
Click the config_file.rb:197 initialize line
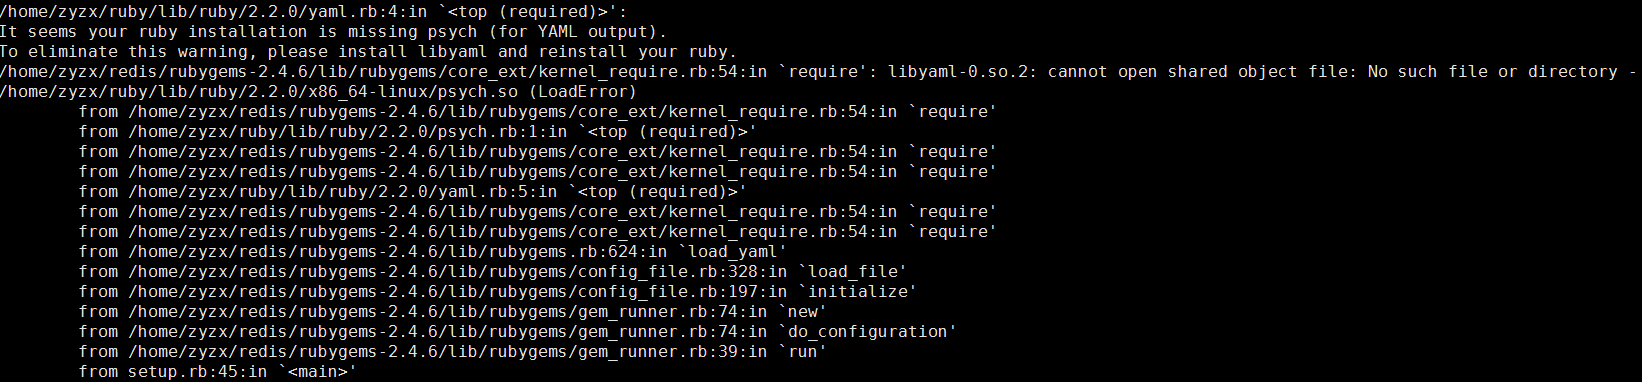(498, 292)
